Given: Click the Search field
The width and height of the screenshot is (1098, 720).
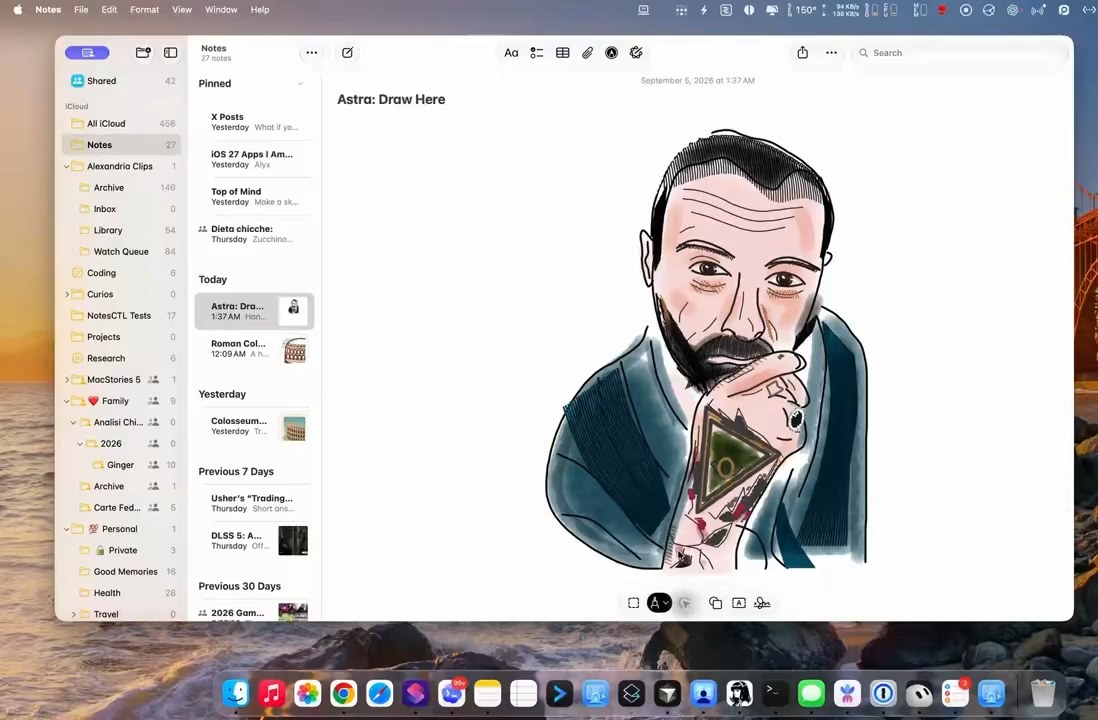Looking at the screenshot, I should pyautogui.click(x=957, y=53).
